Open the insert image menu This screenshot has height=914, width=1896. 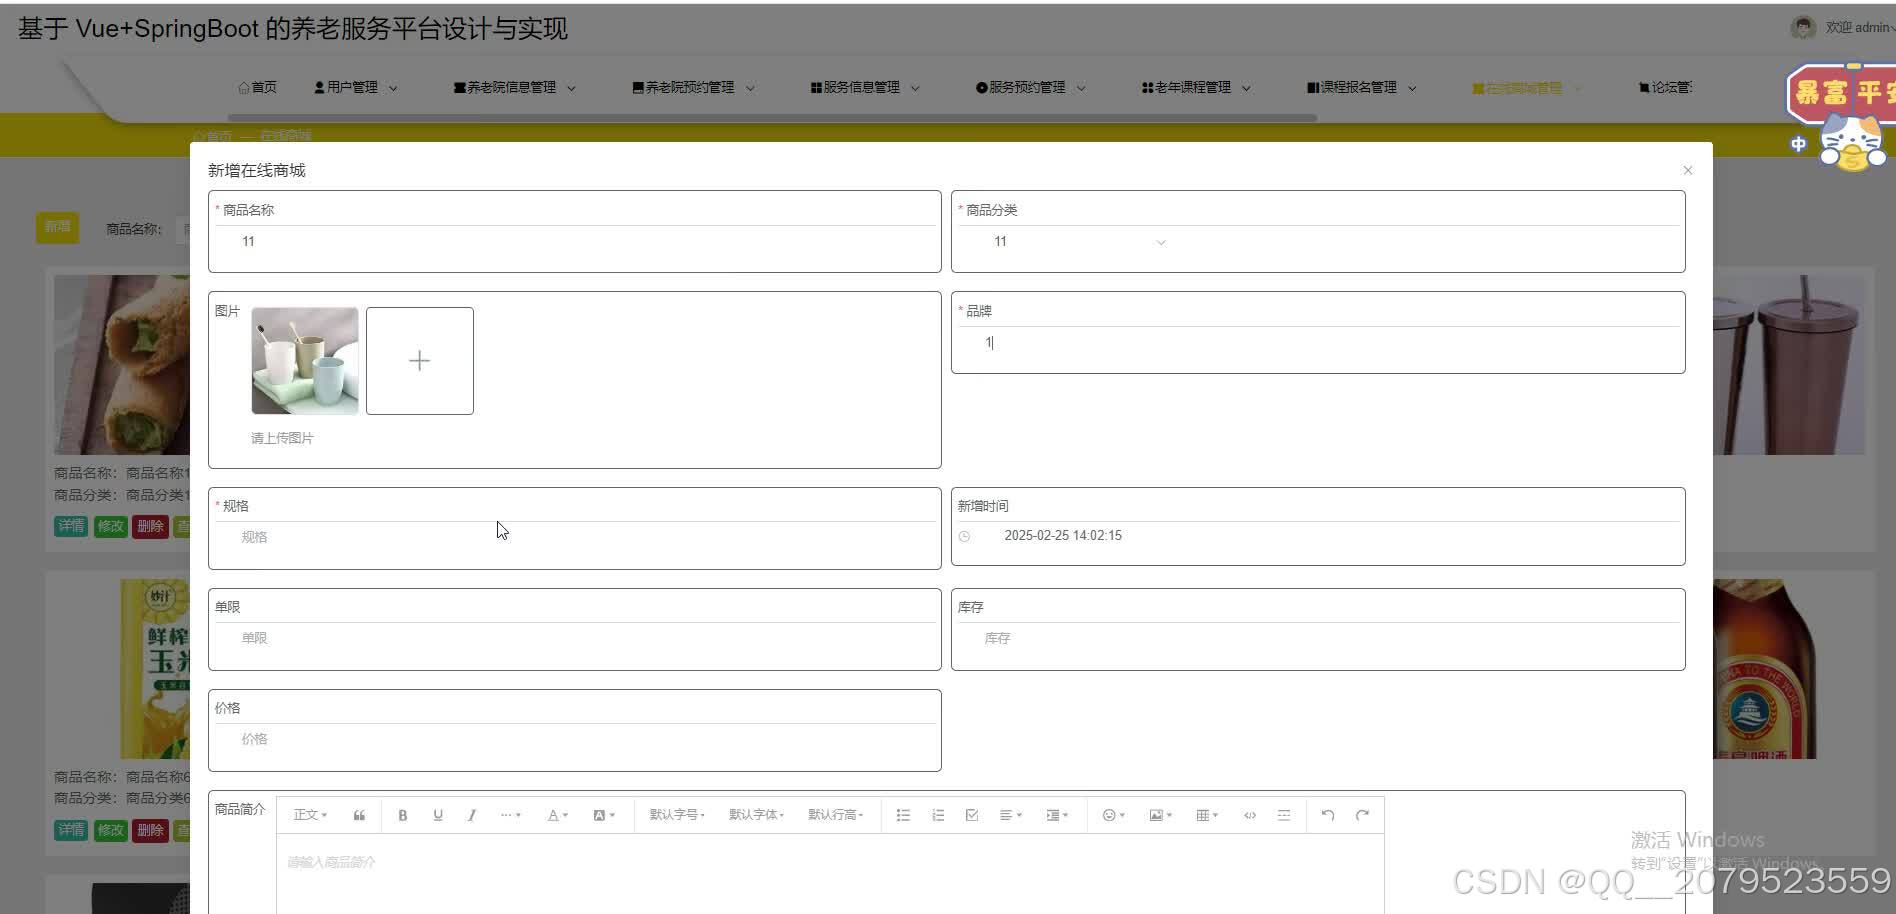[1160, 815]
